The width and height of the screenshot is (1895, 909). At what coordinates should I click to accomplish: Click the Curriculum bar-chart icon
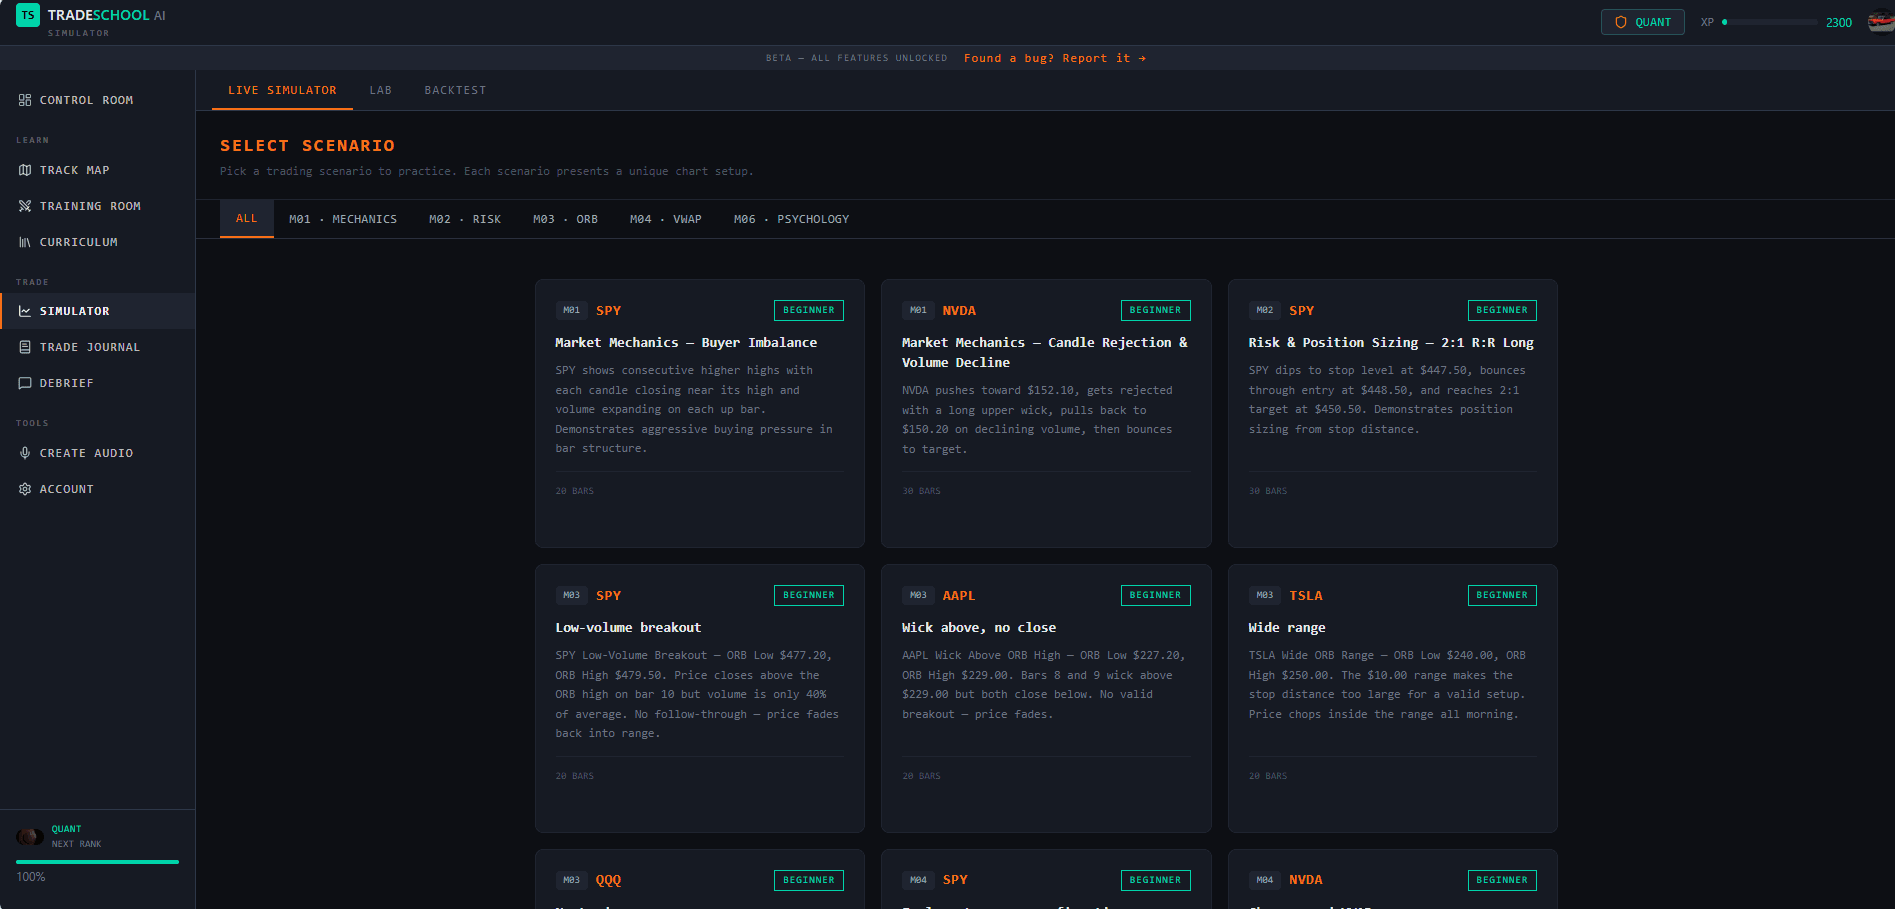pyautogui.click(x=25, y=242)
